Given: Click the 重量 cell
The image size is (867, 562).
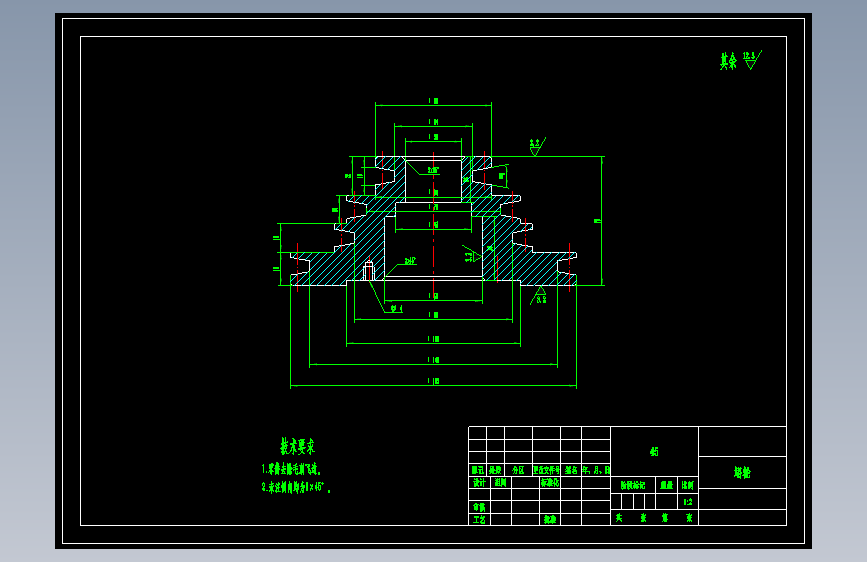Looking at the screenshot, I should (x=667, y=485).
